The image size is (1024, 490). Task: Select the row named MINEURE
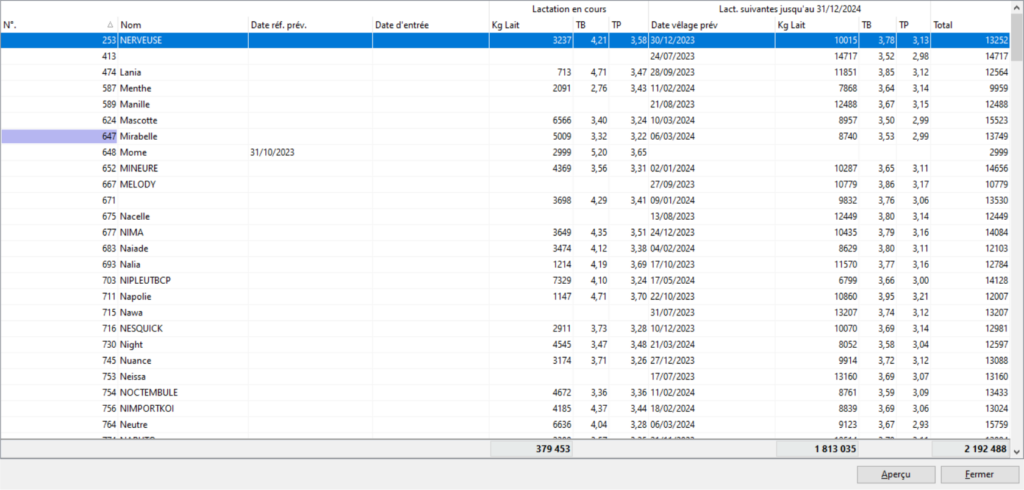(506, 168)
